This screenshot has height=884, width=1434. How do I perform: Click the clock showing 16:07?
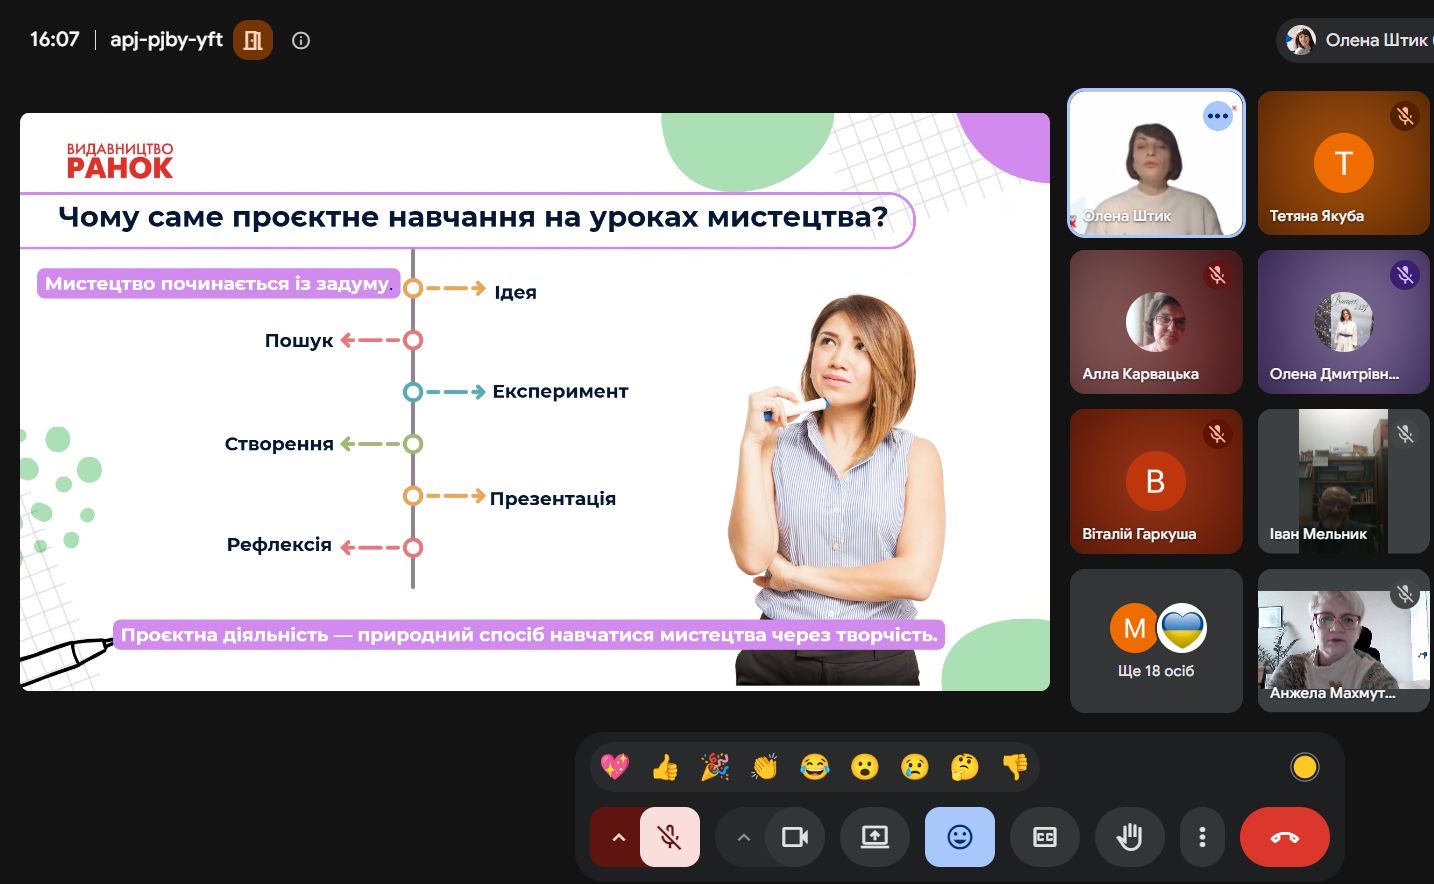[54, 40]
